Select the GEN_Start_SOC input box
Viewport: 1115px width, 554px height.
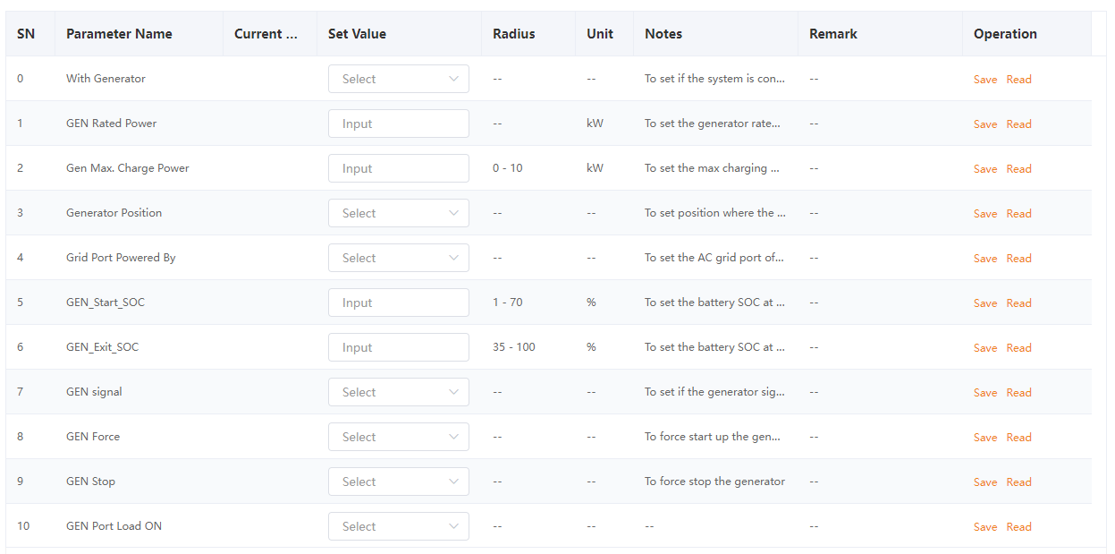pos(398,303)
